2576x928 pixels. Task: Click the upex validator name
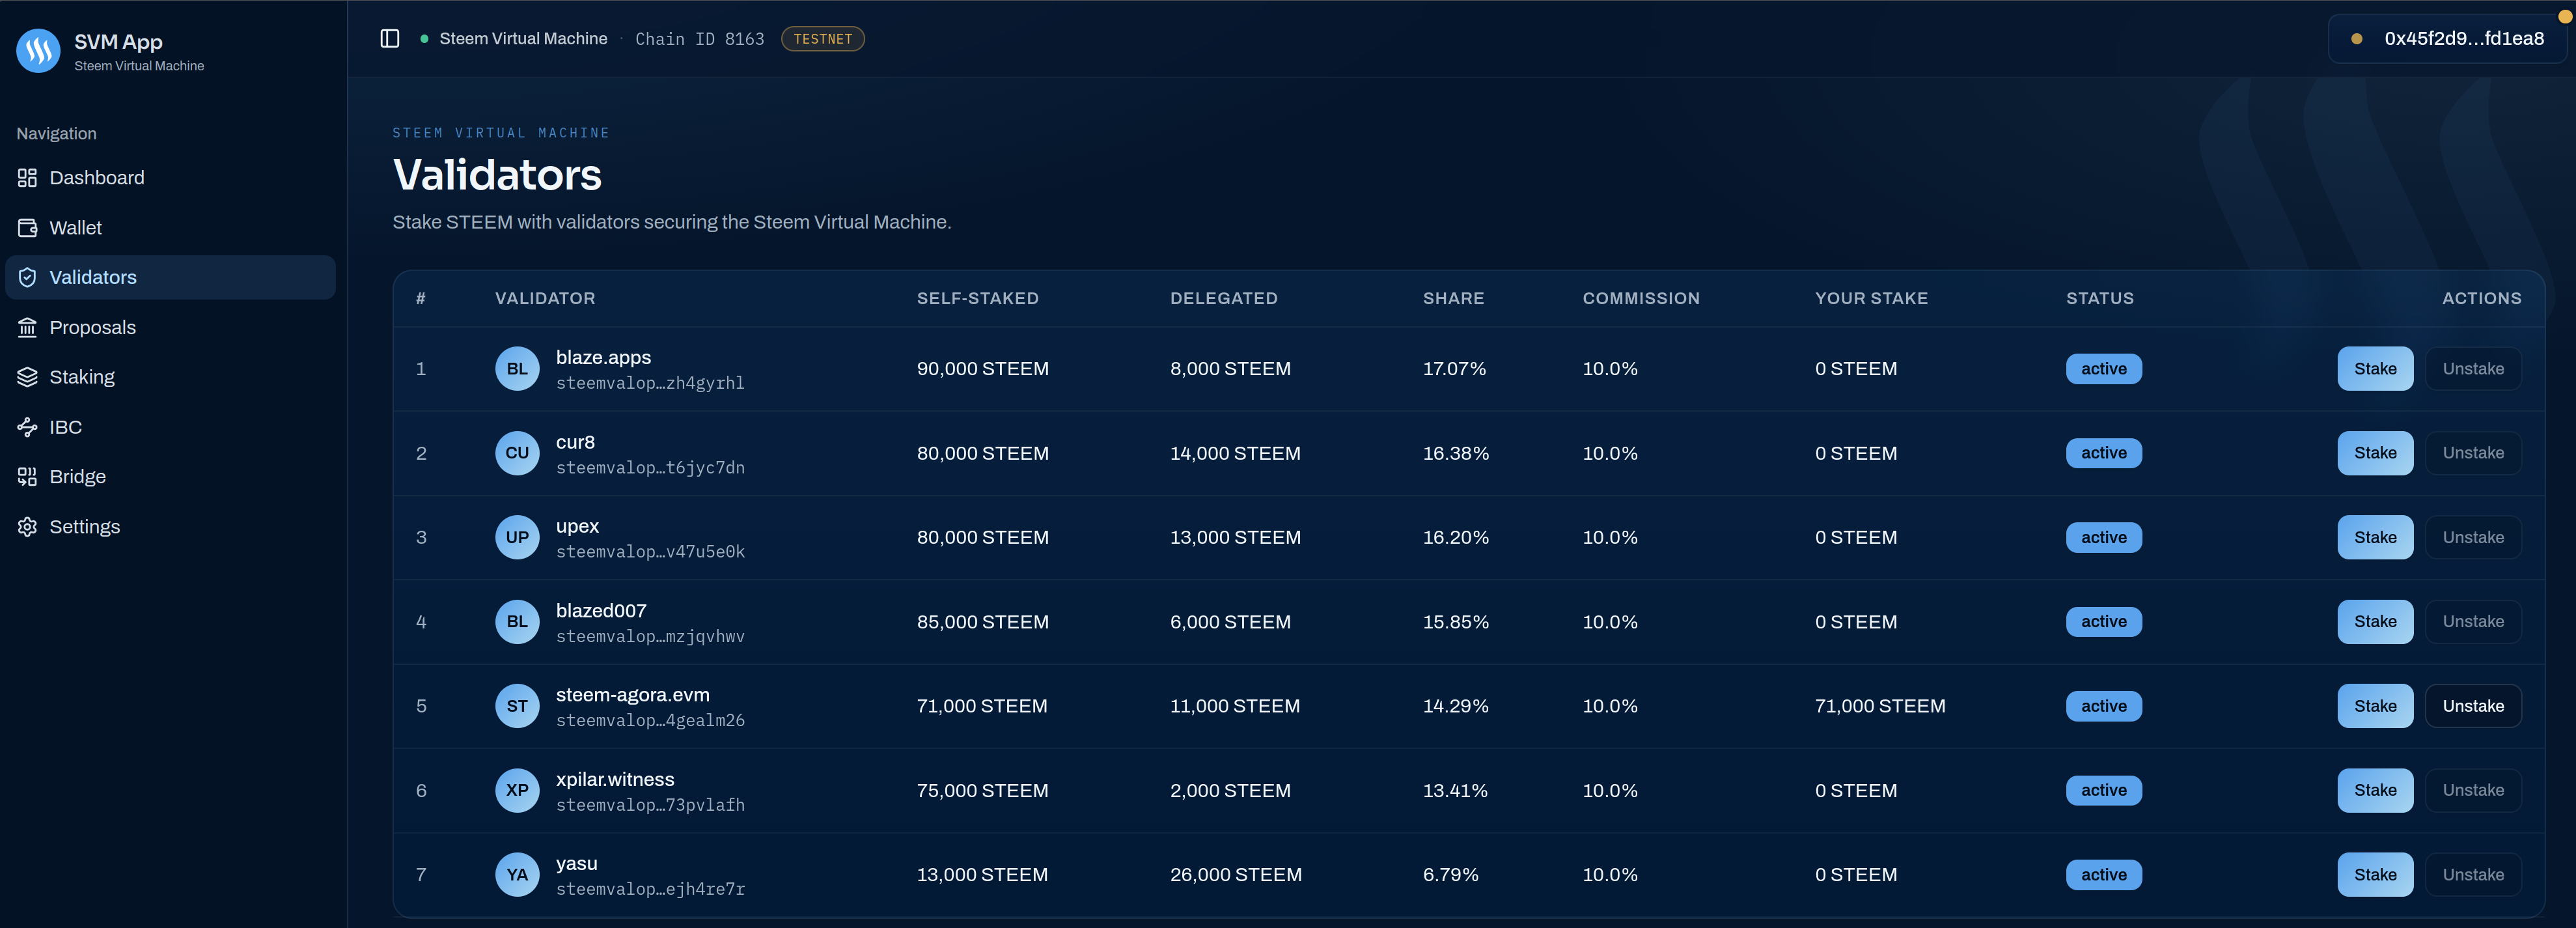(x=577, y=526)
